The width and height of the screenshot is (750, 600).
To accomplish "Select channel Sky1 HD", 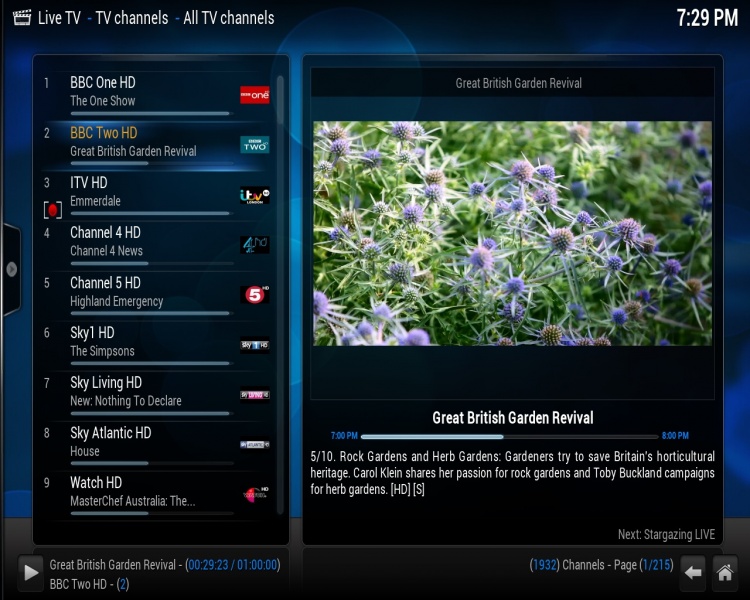I will [155, 345].
